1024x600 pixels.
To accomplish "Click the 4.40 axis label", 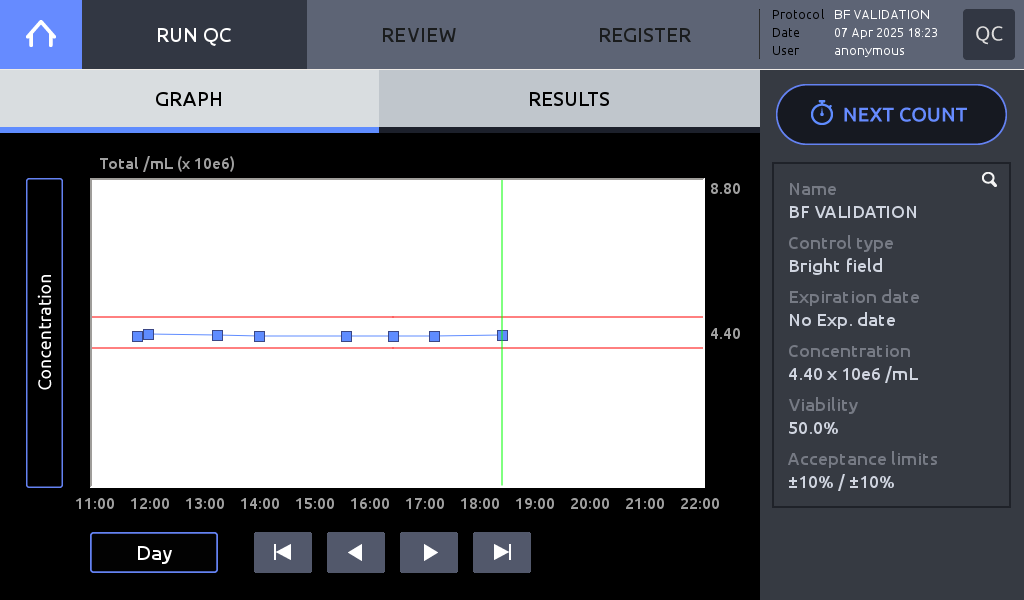I will click(726, 334).
